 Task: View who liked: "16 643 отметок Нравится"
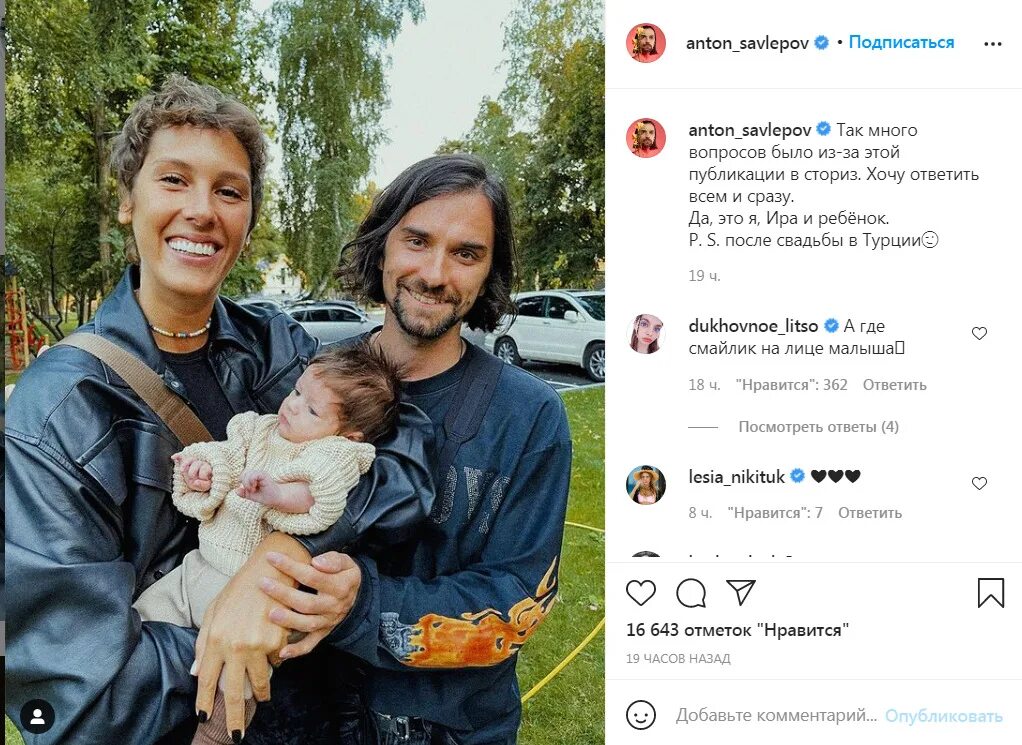click(737, 630)
